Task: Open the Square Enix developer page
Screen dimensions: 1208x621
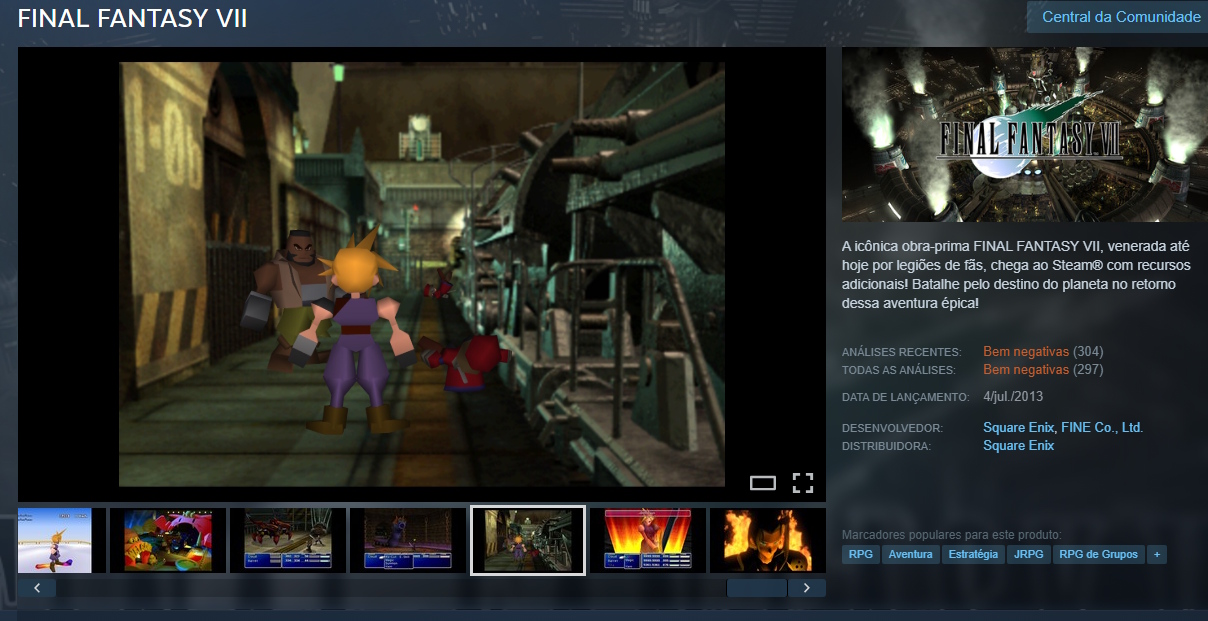Action: (x=1018, y=427)
